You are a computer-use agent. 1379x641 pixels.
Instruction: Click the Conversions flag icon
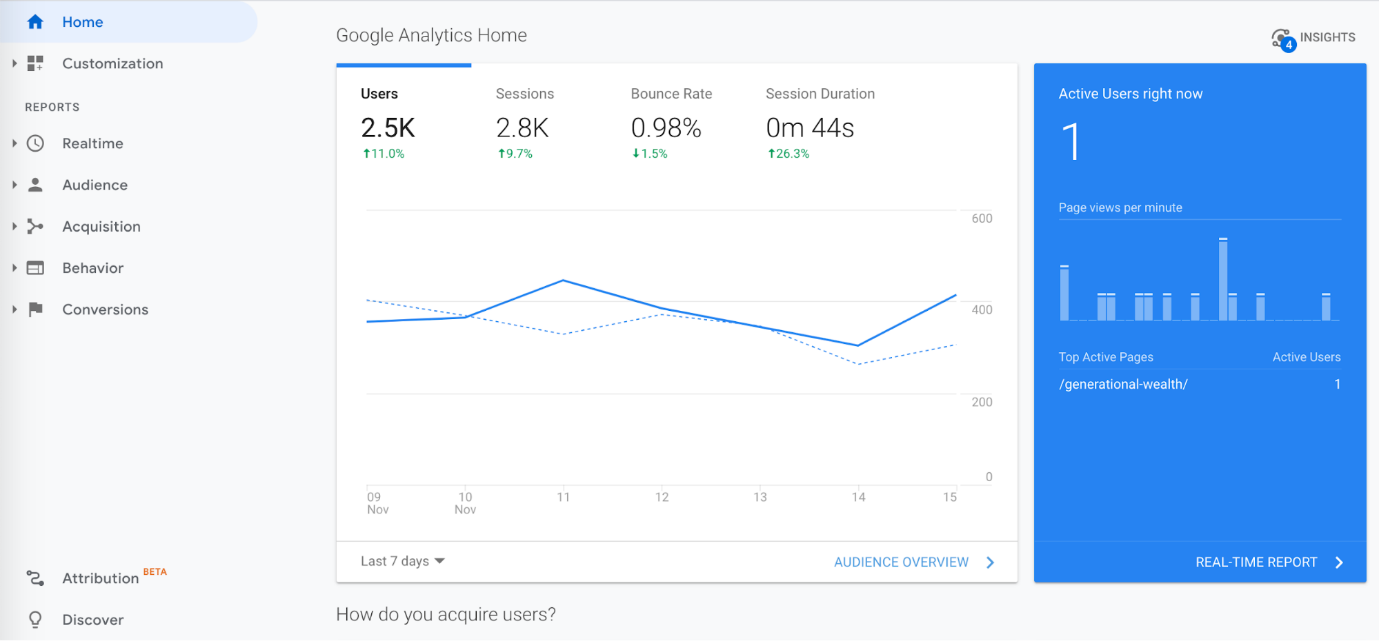pyautogui.click(x=35, y=310)
